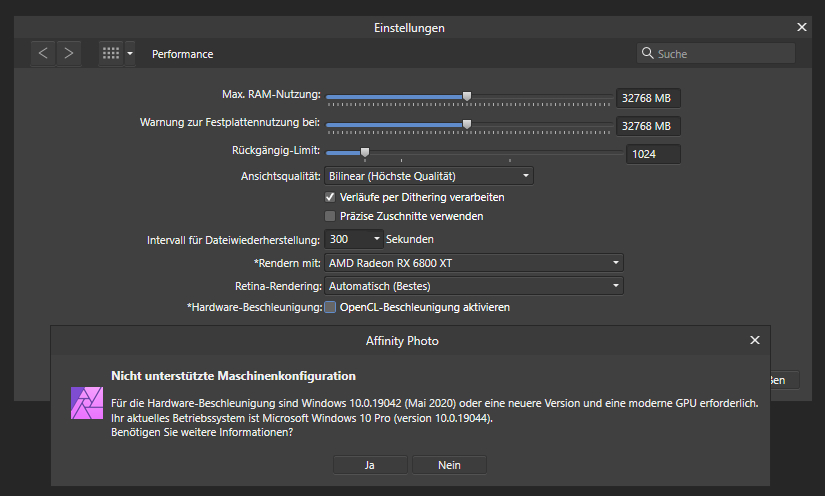The width and height of the screenshot is (825, 496).
Task: Click the *Hardware-Beschleunigung label
Action: (255, 307)
